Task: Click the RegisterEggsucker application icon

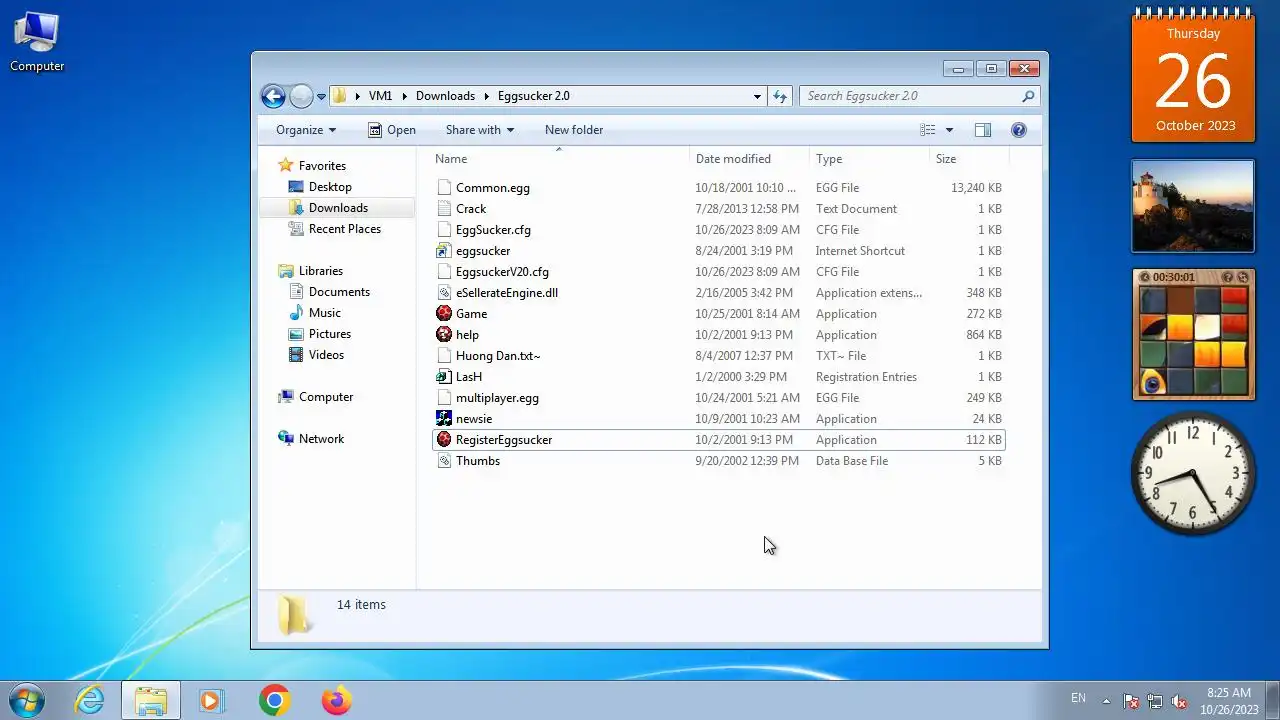Action: point(444,440)
